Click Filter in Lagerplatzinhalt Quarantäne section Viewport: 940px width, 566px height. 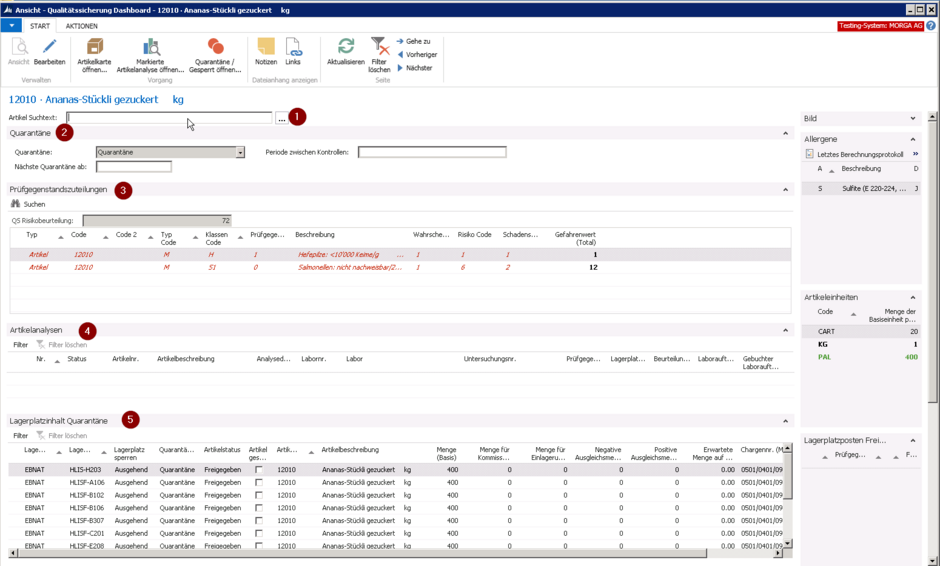[20, 436]
